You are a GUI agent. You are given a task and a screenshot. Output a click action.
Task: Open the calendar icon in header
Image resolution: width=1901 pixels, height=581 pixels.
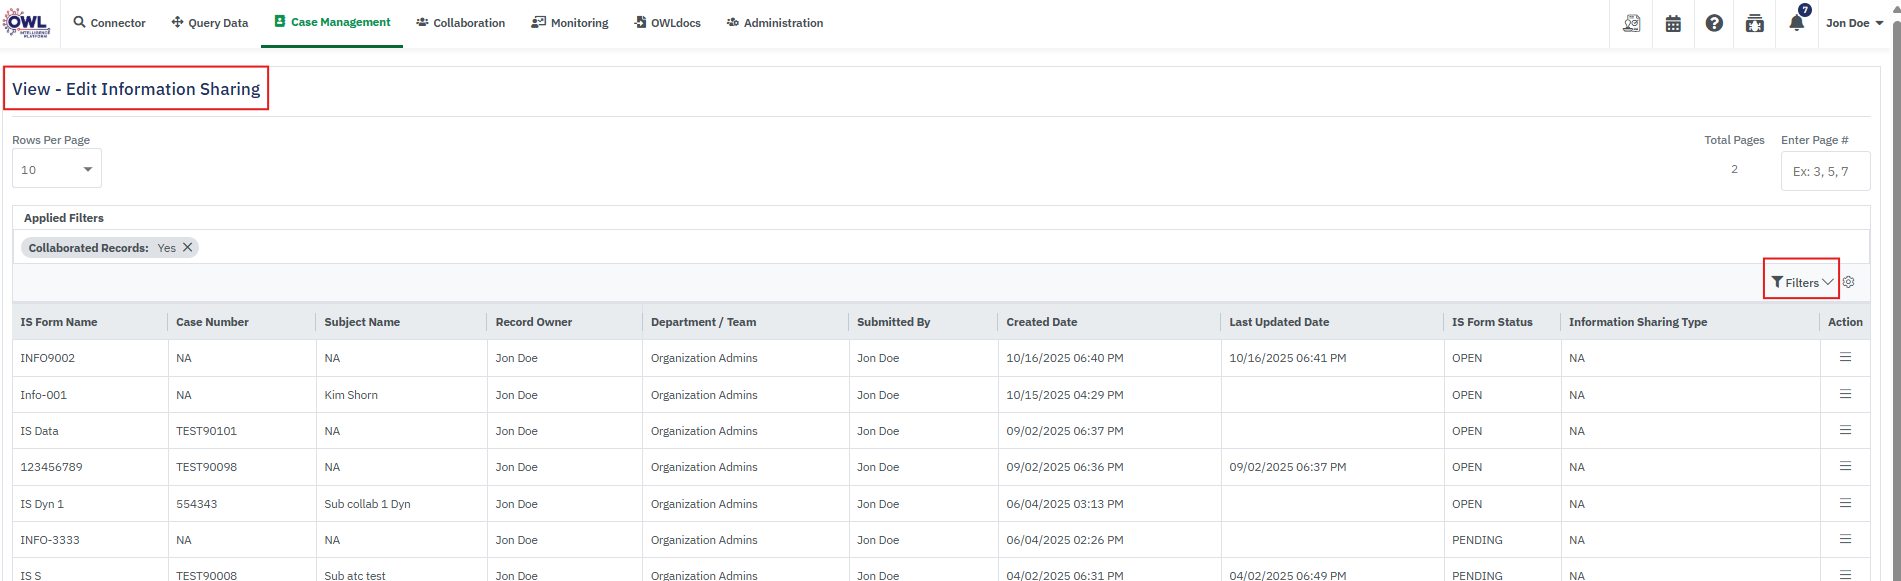coord(1673,23)
